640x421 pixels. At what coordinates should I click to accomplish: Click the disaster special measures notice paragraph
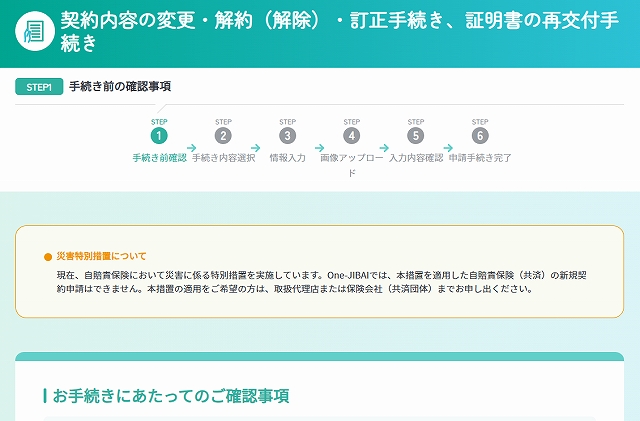pyautogui.click(x=320, y=281)
